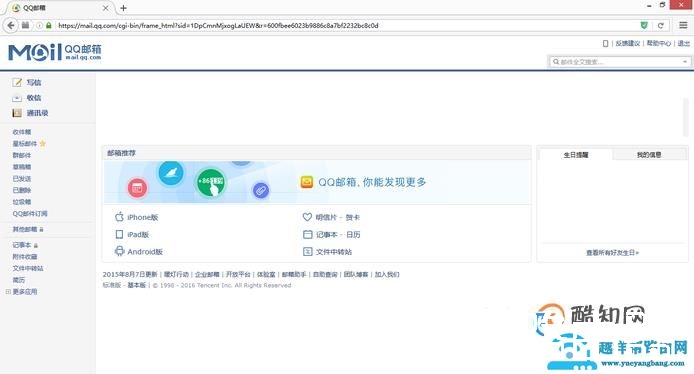Click the blue bird circle in banner

click(171, 174)
